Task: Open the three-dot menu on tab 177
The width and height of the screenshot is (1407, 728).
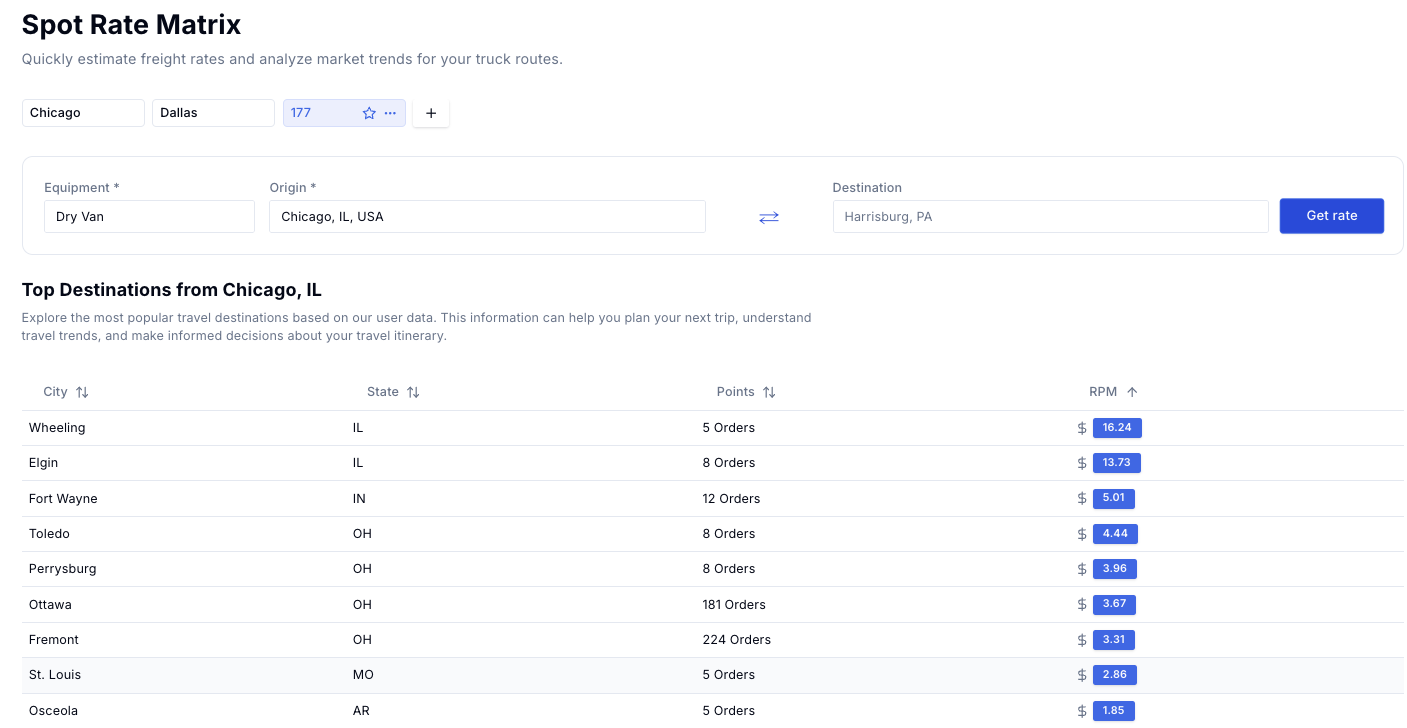Action: click(391, 113)
